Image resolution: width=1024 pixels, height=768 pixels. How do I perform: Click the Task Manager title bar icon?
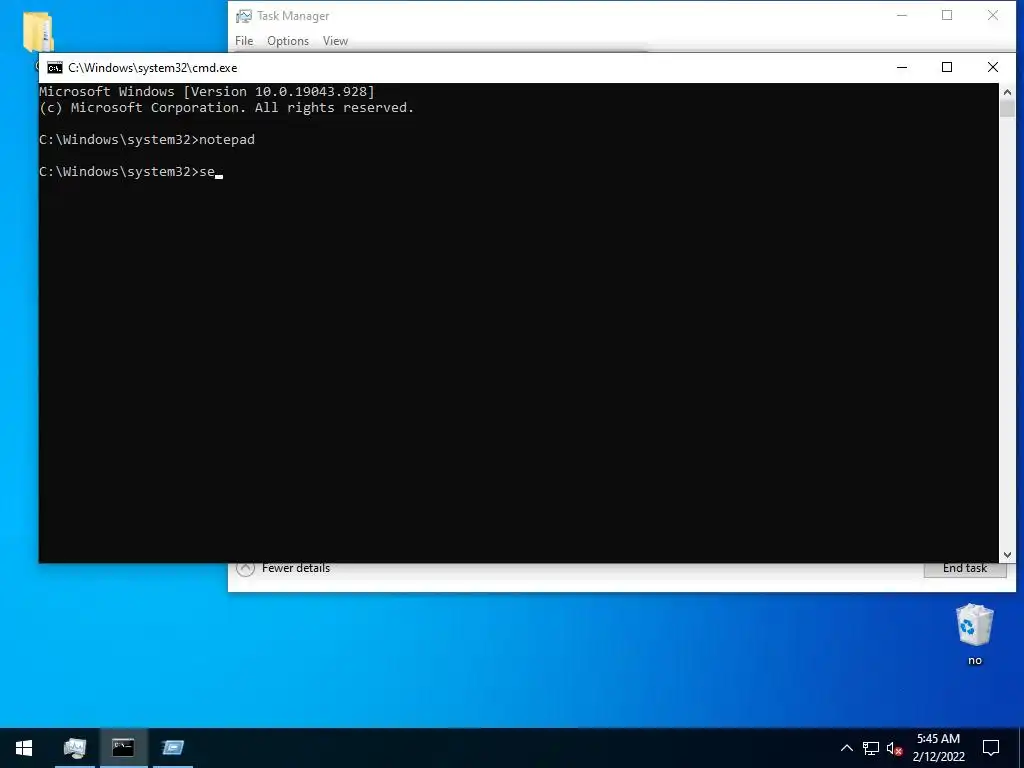(x=244, y=16)
